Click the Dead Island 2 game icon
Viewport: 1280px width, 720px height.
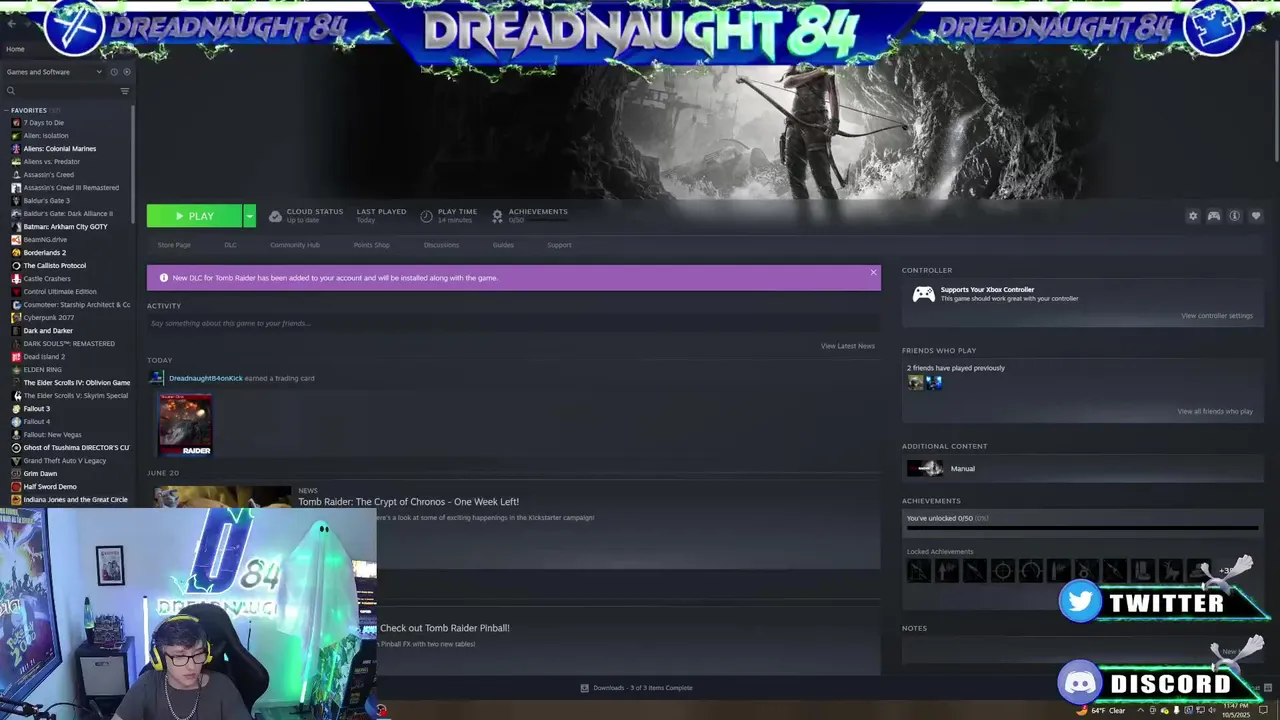point(16,357)
